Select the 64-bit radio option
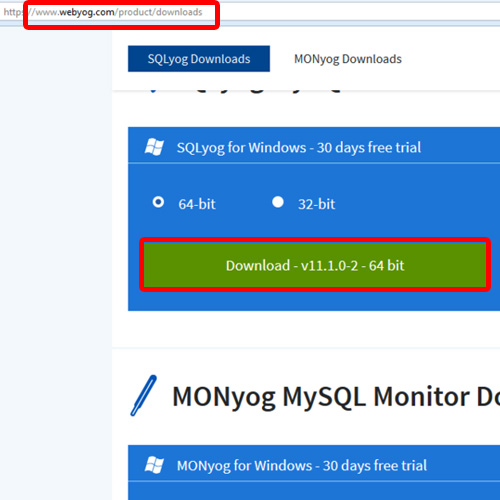Viewport: 500px width, 500px height. (158, 202)
